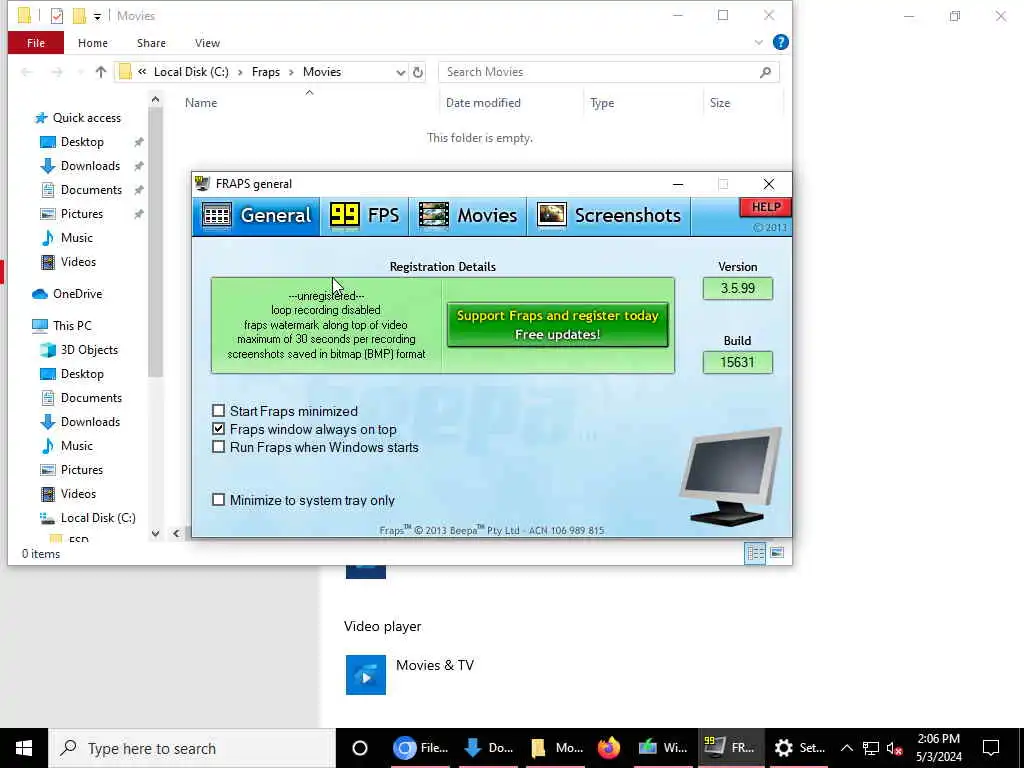Open Firefox from the taskbar
This screenshot has width=1024, height=768.
point(609,748)
